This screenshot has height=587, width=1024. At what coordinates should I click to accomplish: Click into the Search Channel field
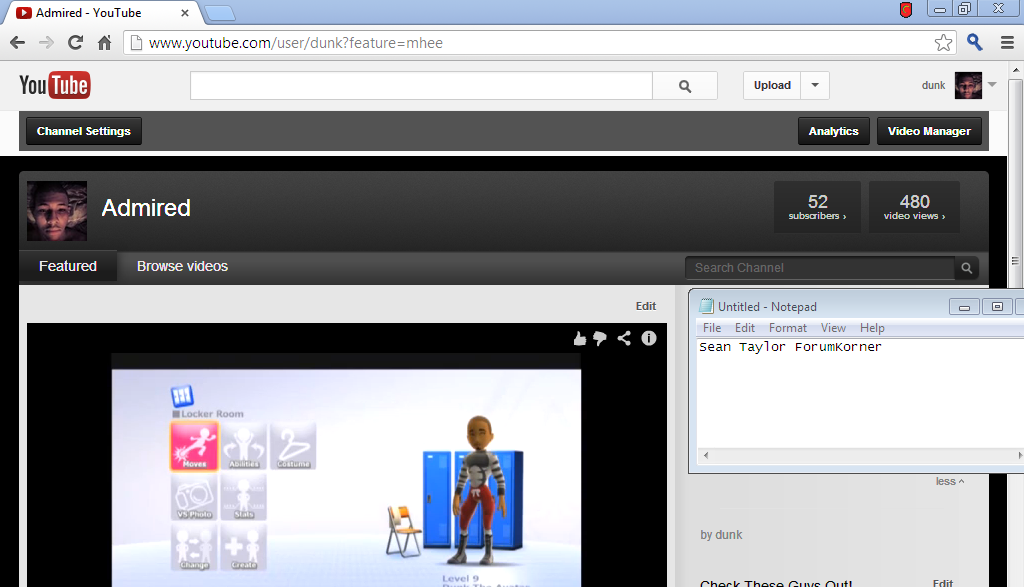tap(820, 268)
